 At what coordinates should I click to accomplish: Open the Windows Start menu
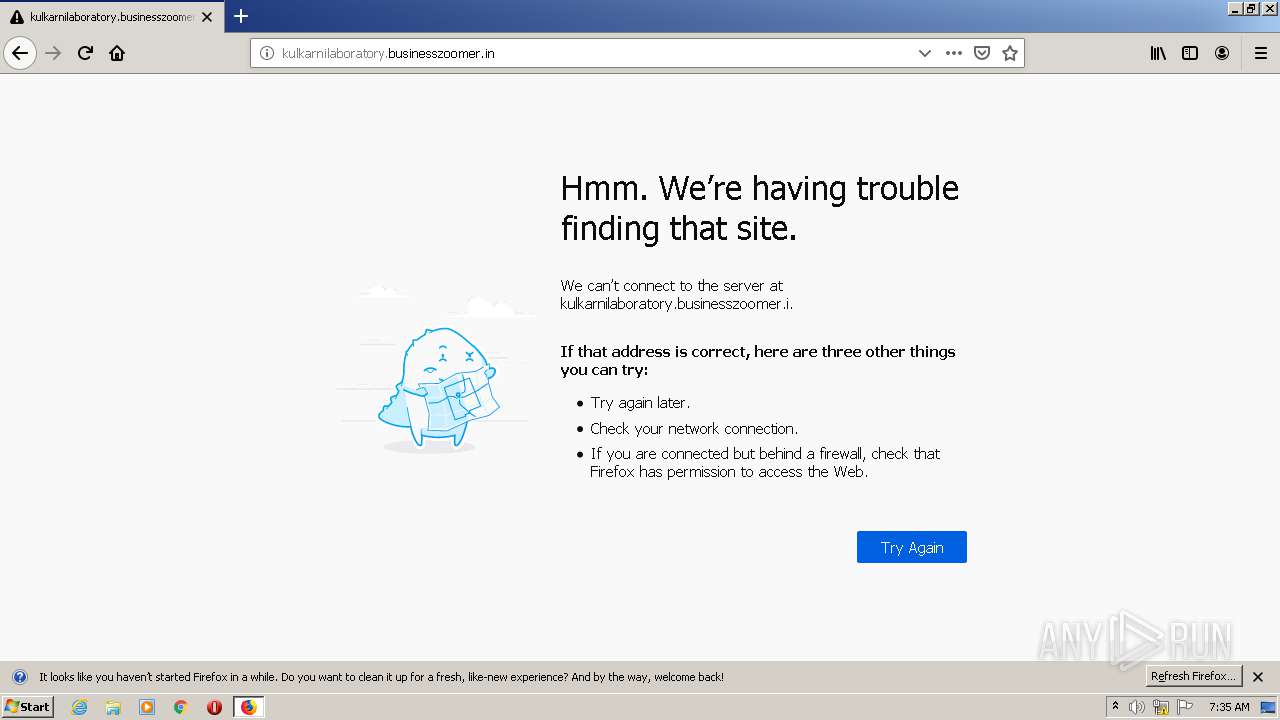(27, 706)
